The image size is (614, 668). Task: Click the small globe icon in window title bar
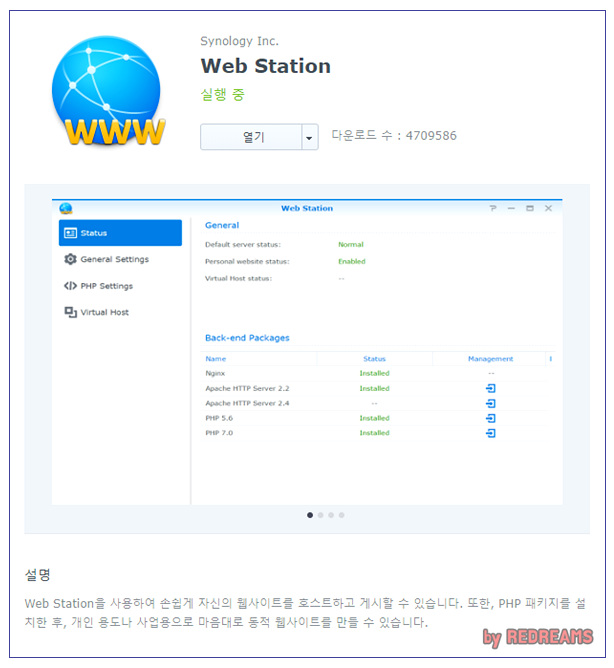tap(66, 208)
